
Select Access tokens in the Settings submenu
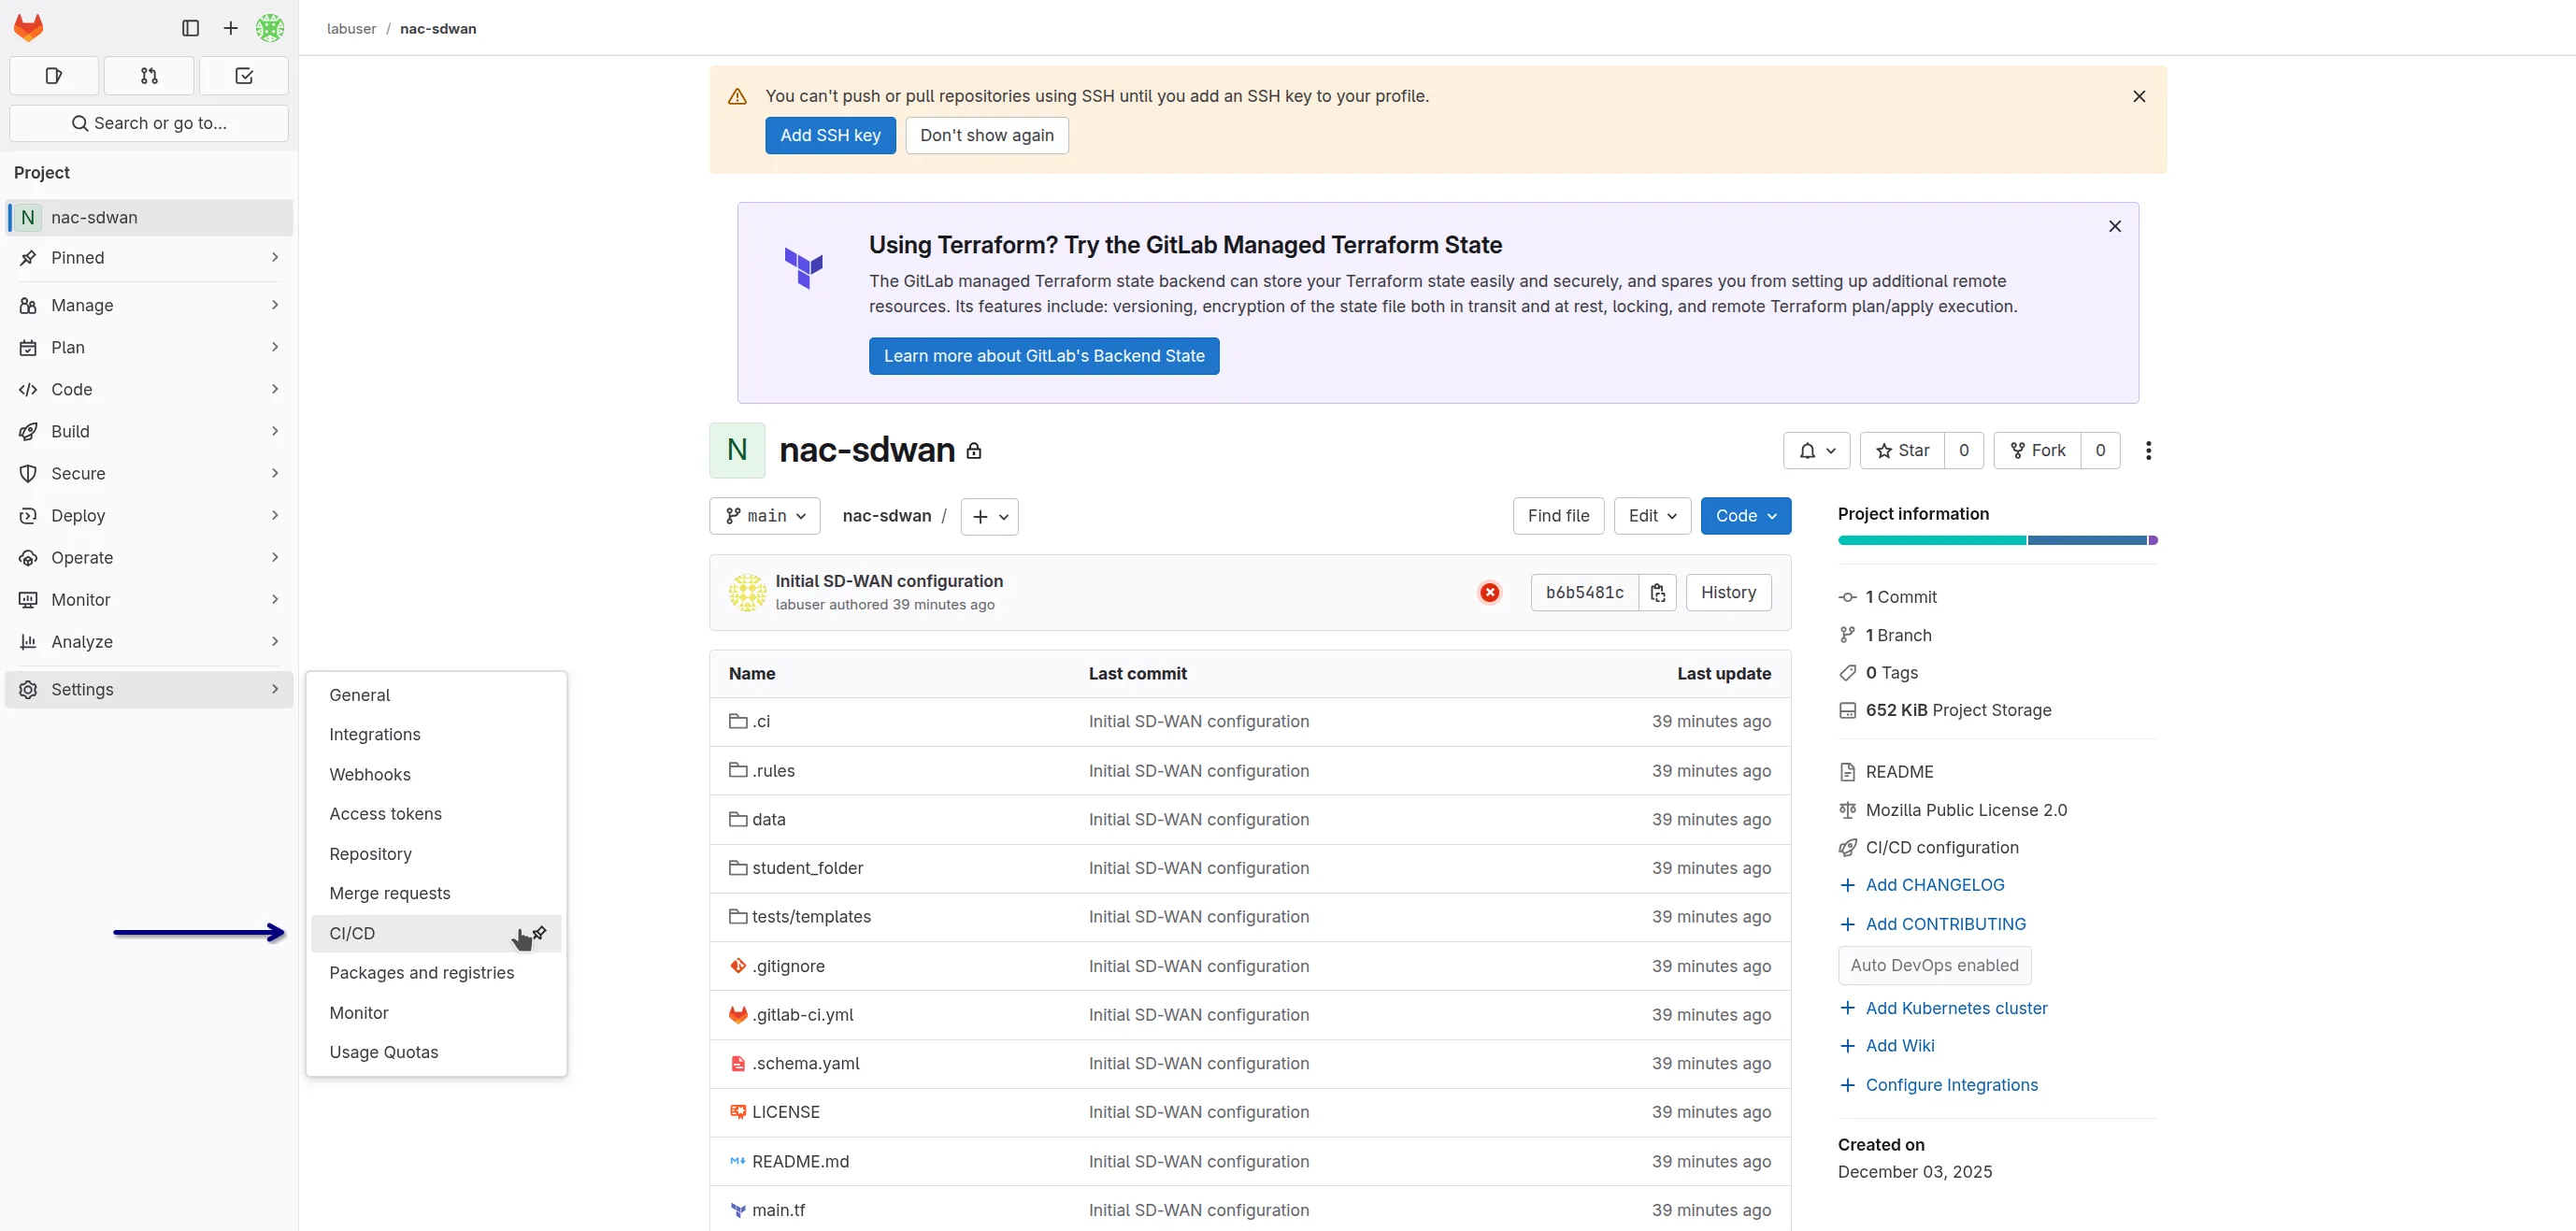(385, 813)
